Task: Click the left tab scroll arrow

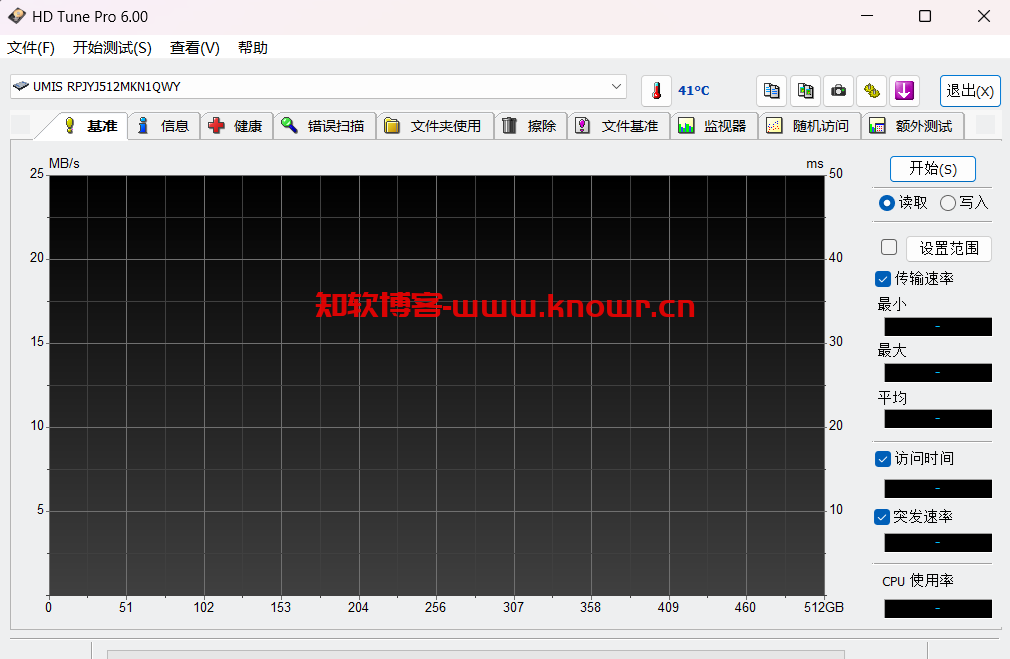Action: [x=21, y=125]
